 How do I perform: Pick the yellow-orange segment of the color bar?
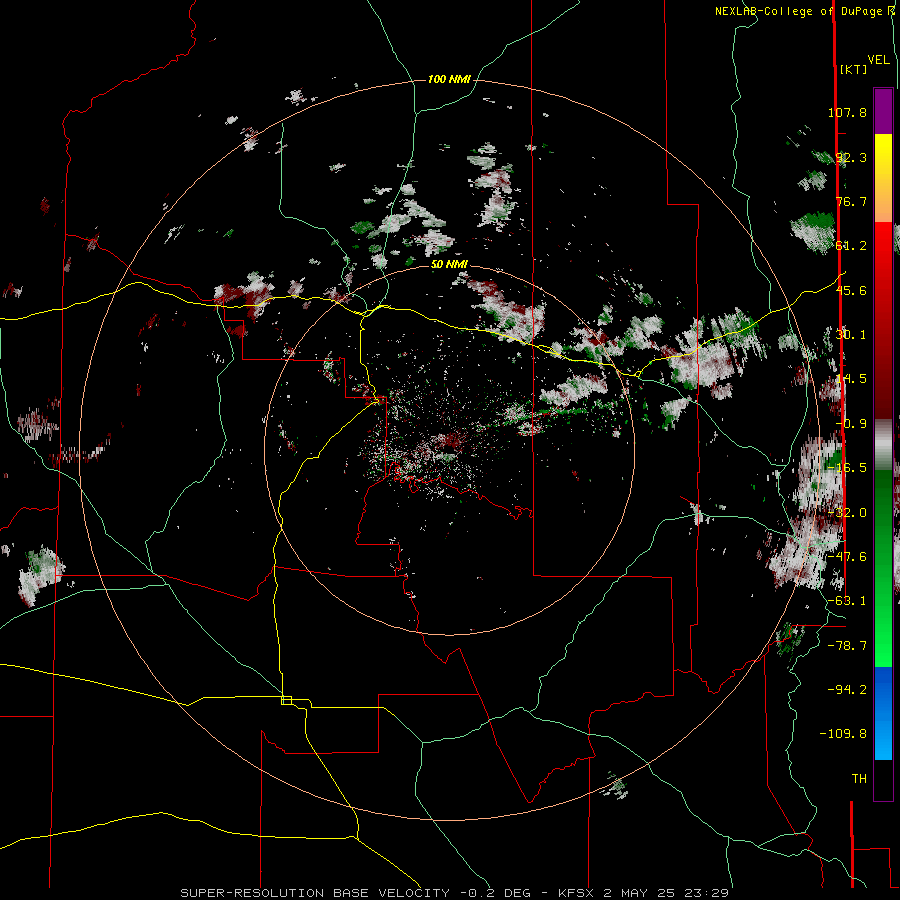(x=883, y=178)
